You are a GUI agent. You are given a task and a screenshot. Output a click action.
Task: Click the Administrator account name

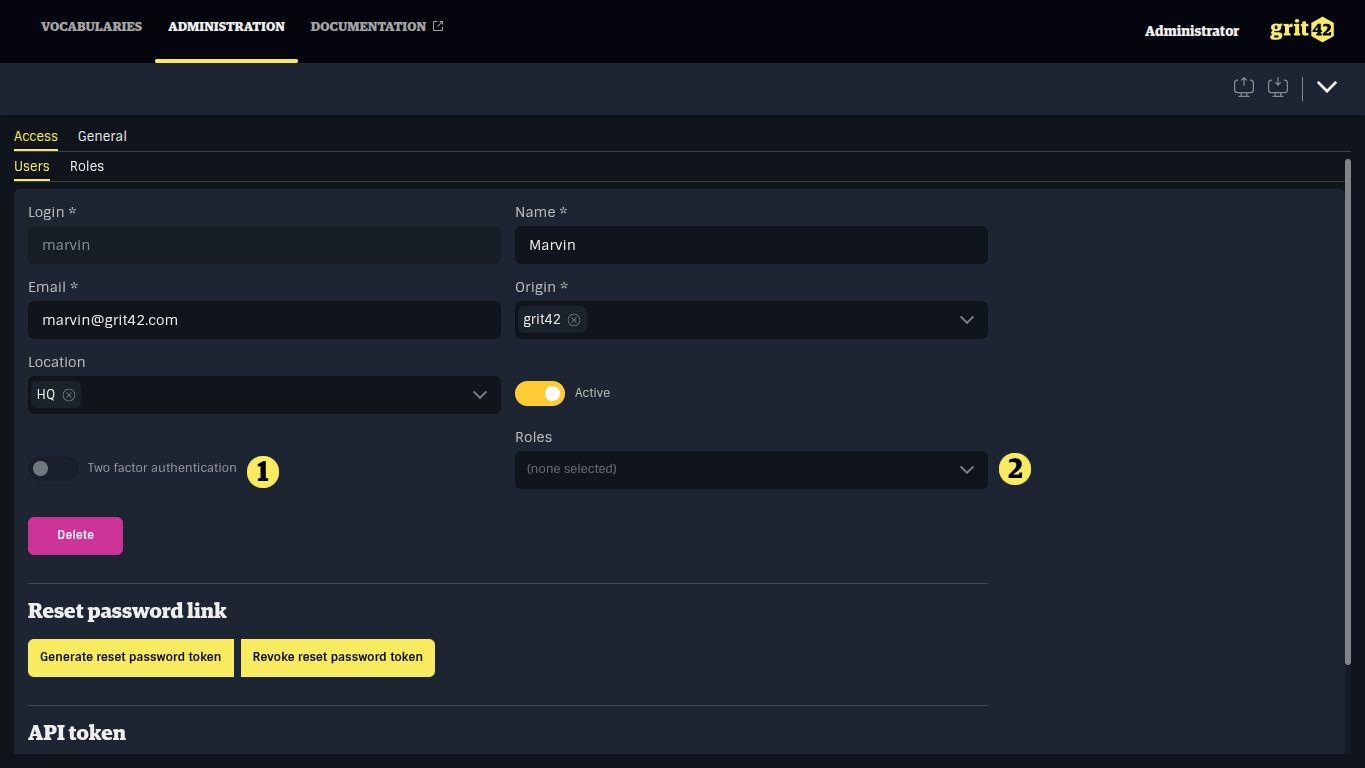tap(1191, 31)
